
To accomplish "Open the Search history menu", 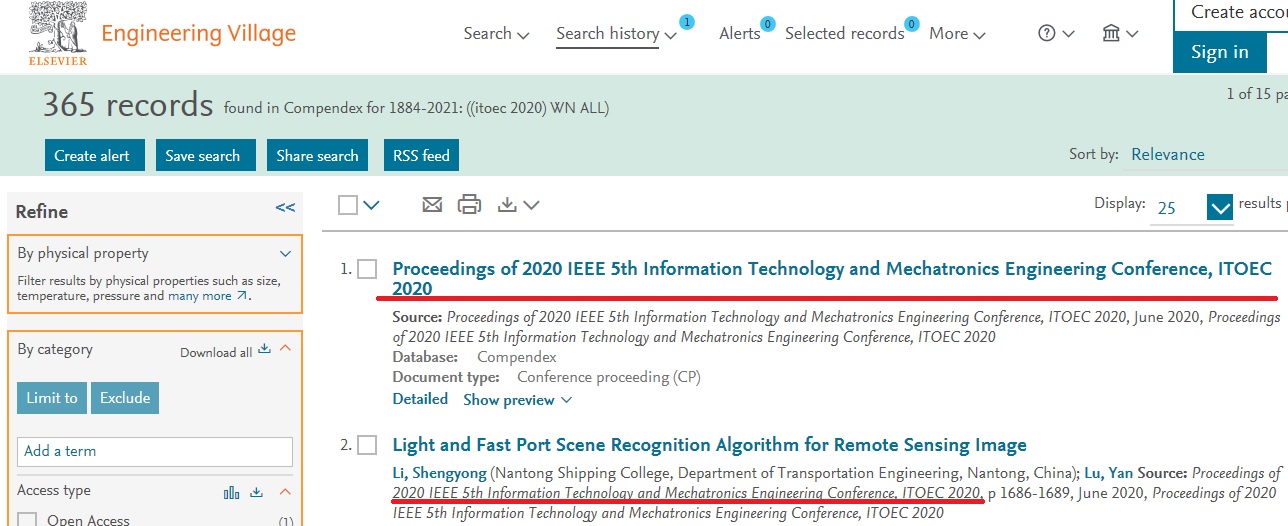I will pyautogui.click(x=616, y=33).
